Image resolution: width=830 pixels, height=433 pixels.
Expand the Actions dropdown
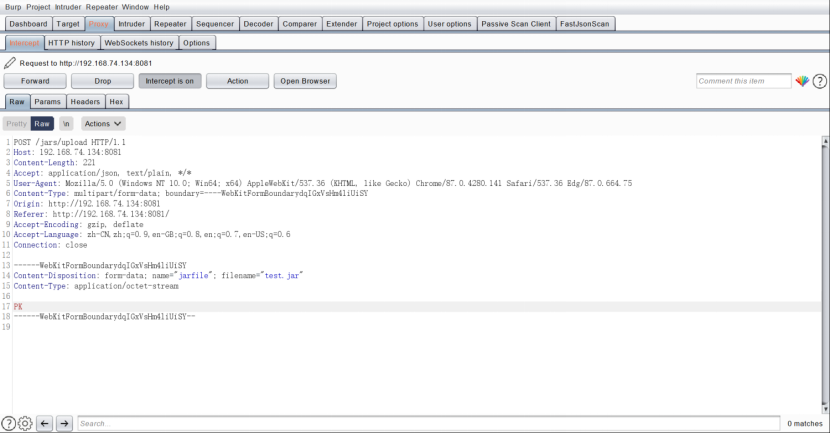tap(103, 124)
